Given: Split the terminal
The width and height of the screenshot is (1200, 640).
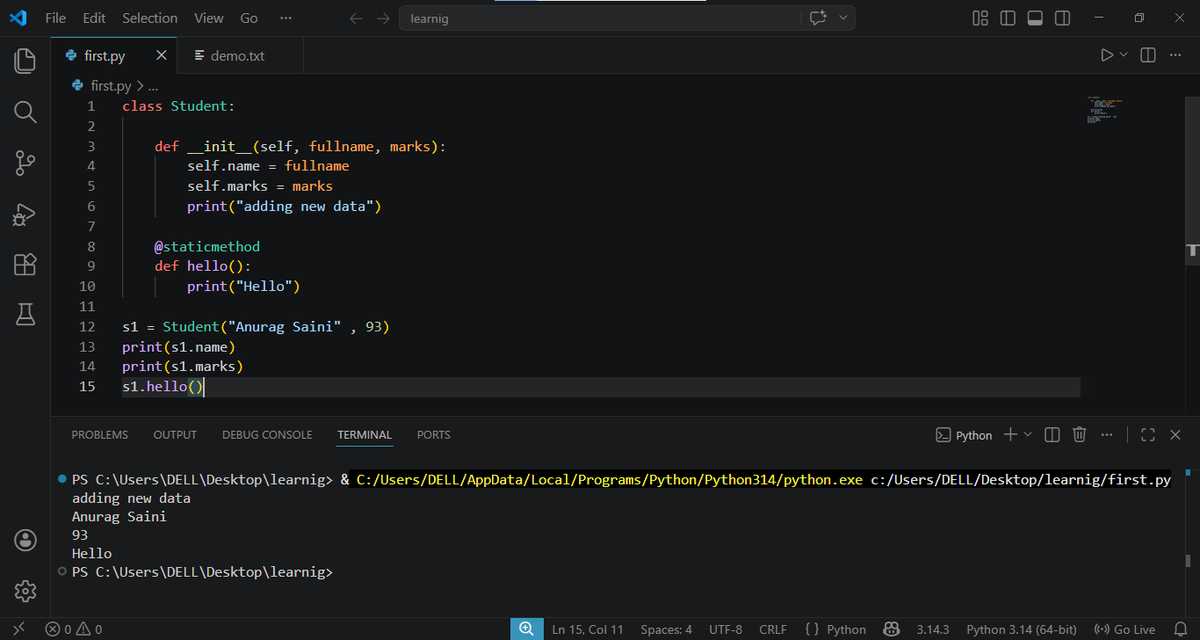Looking at the screenshot, I should 1052,434.
